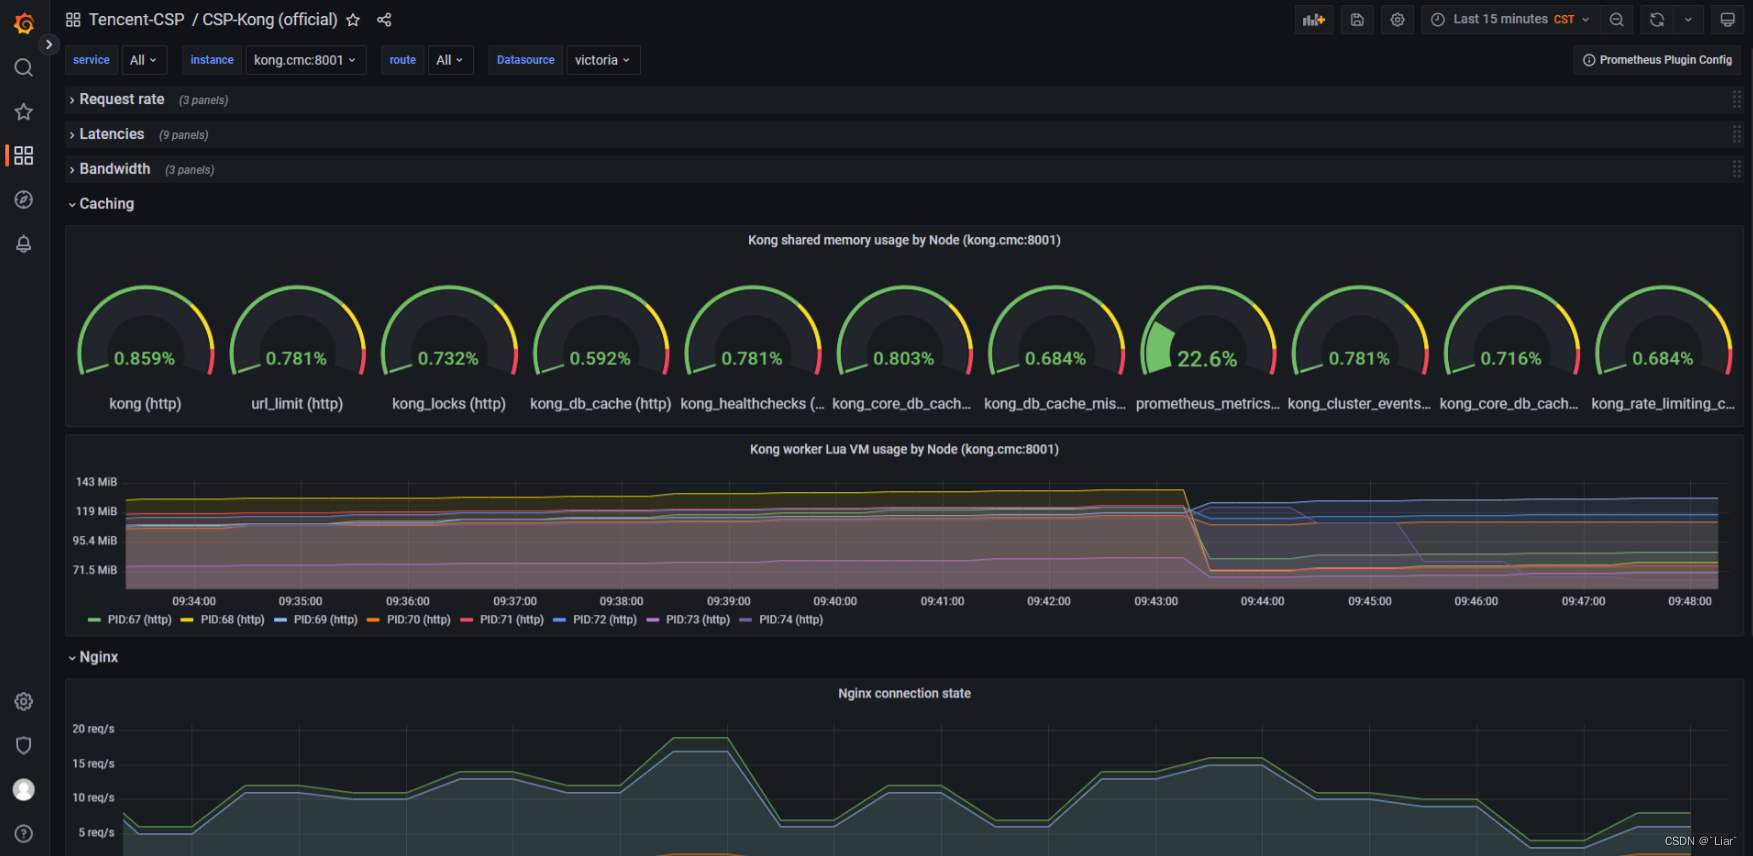Click the dashboard grid icon beside Tencent-CSP
This screenshot has height=856, width=1753.
pyautogui.click(x=73, y=20)
